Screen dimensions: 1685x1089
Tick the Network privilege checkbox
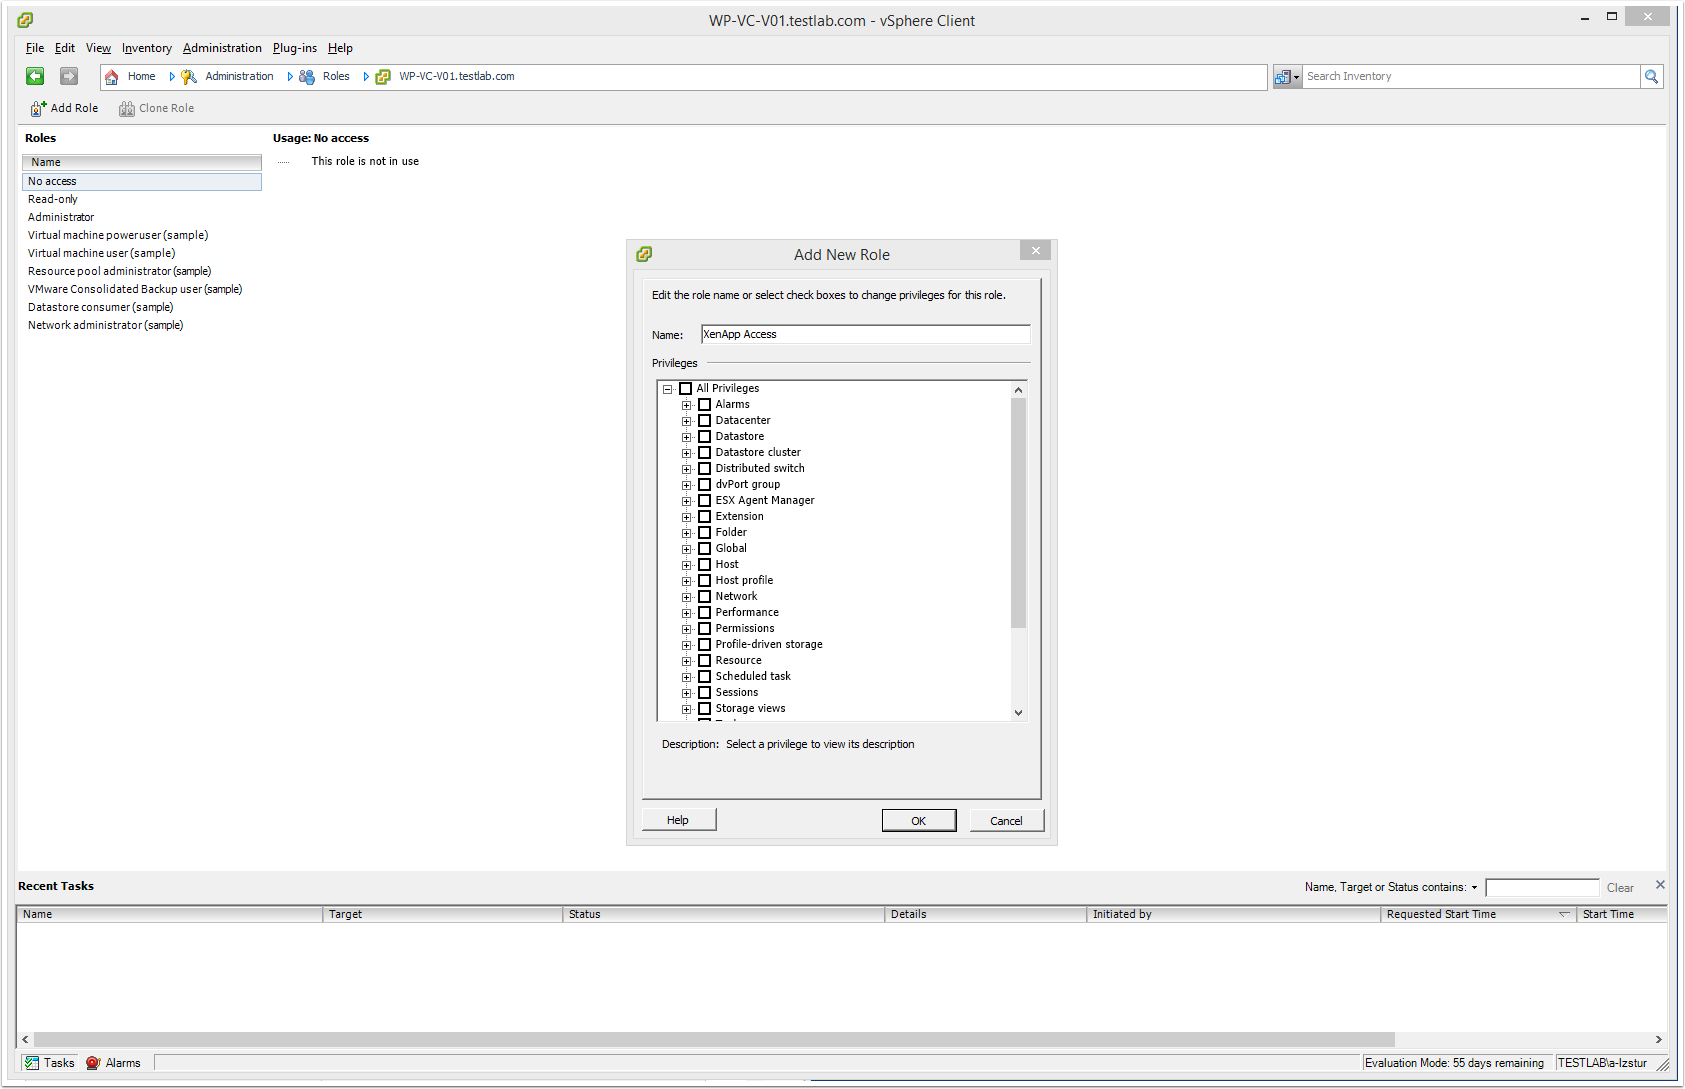(x=704, y=596)
